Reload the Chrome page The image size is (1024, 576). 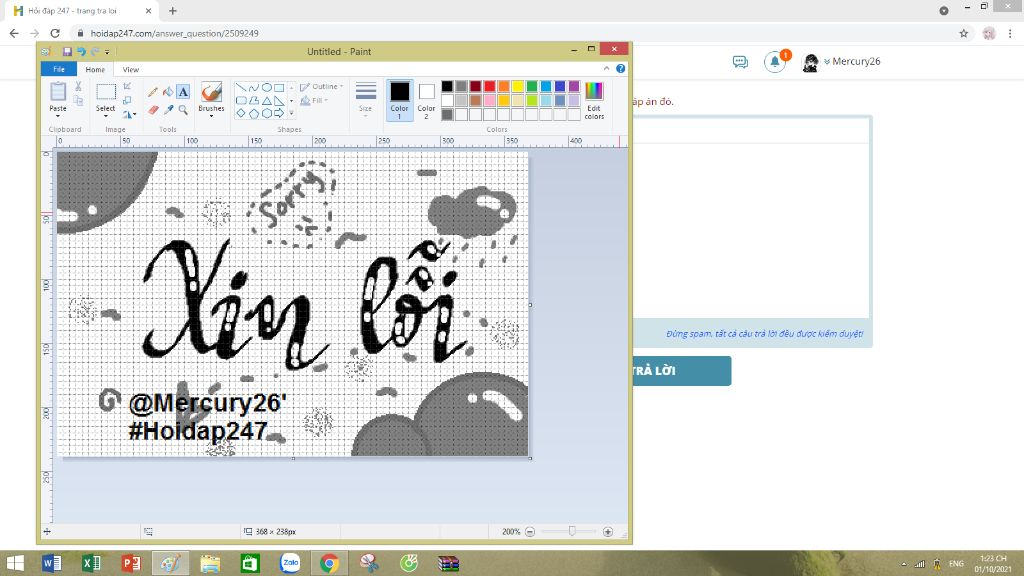tap(55, 33)
